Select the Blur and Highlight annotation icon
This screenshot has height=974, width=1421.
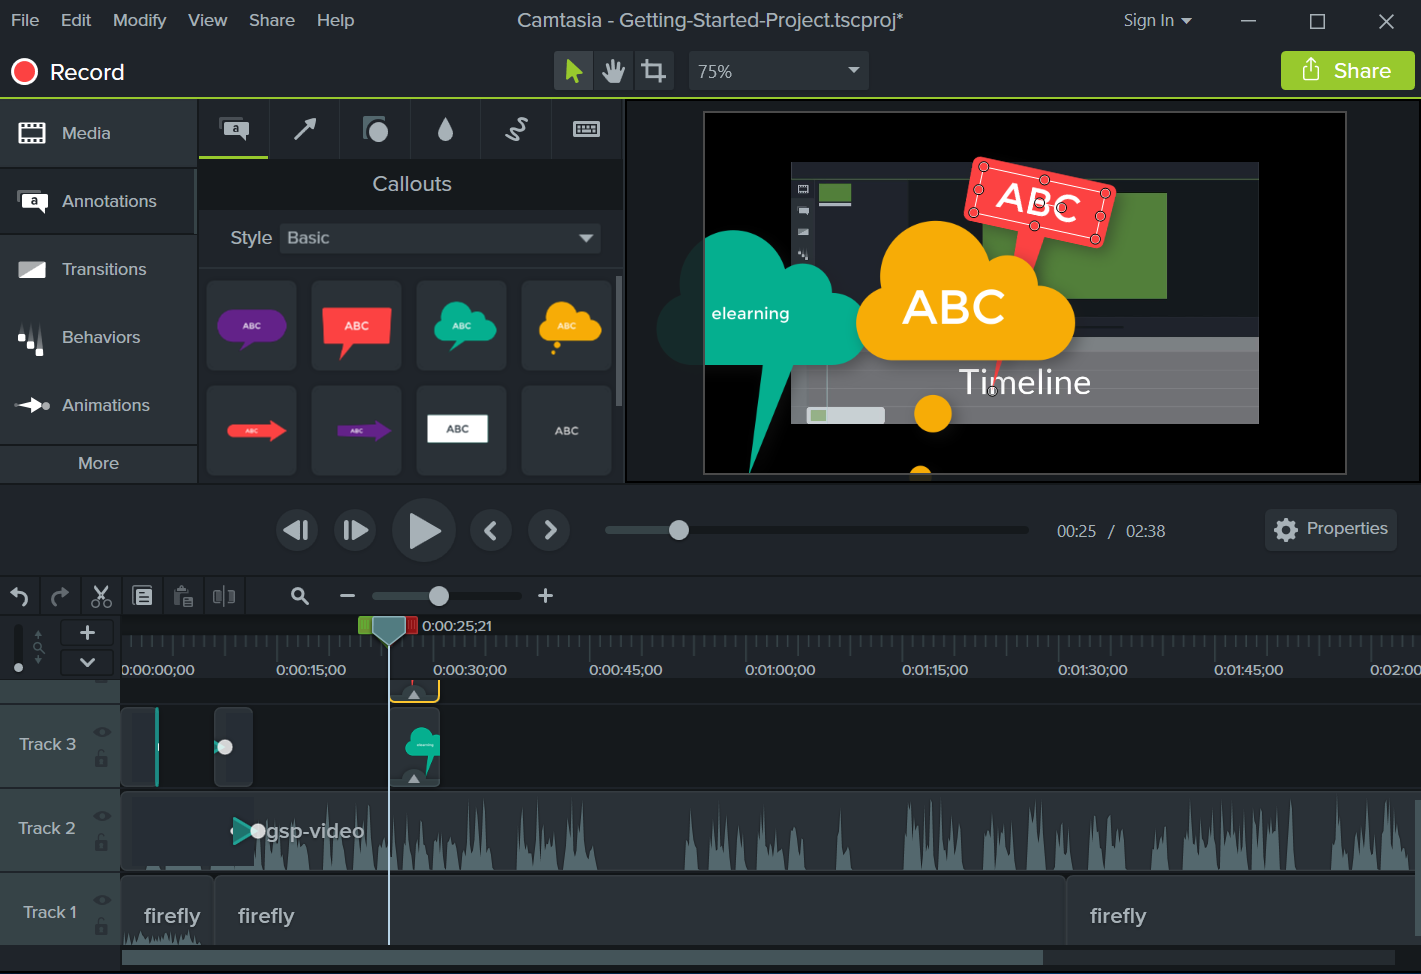tap(445, 129)
